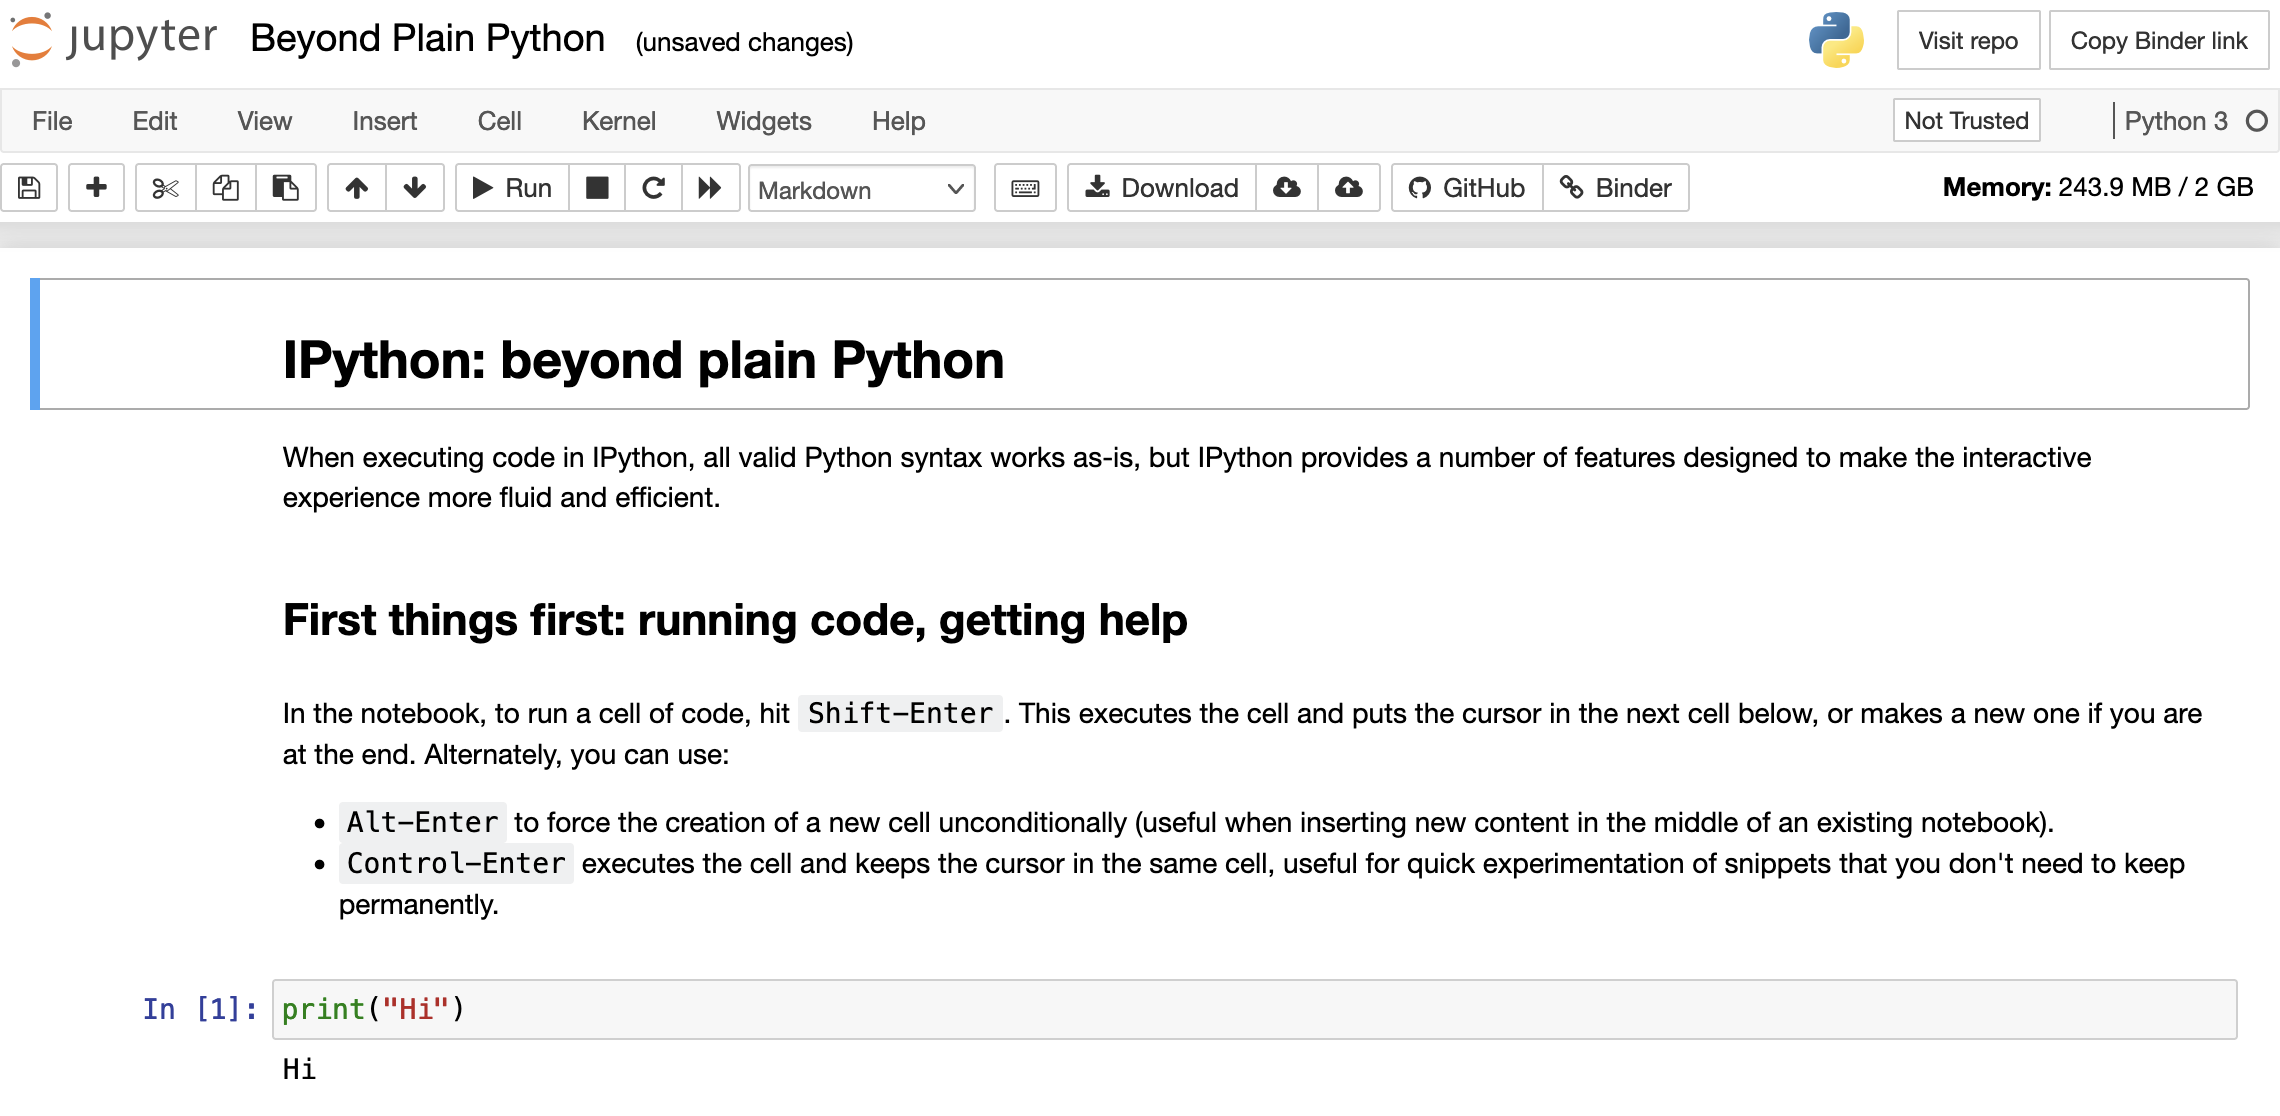Image resolution: width=2280 pixels, height=1116 pixels.
Task: Paste cells below icon
Action: point(286,188)
